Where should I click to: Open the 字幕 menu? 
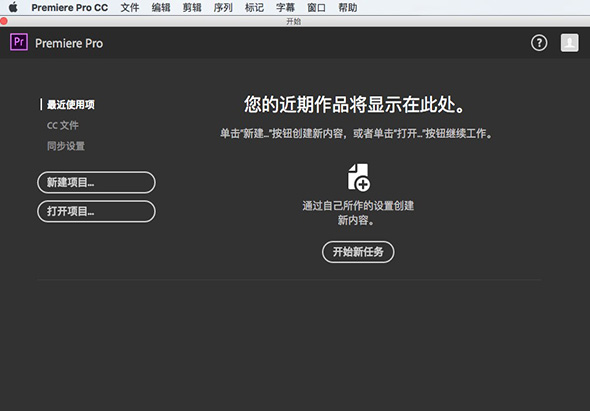[x=285, y=8]
